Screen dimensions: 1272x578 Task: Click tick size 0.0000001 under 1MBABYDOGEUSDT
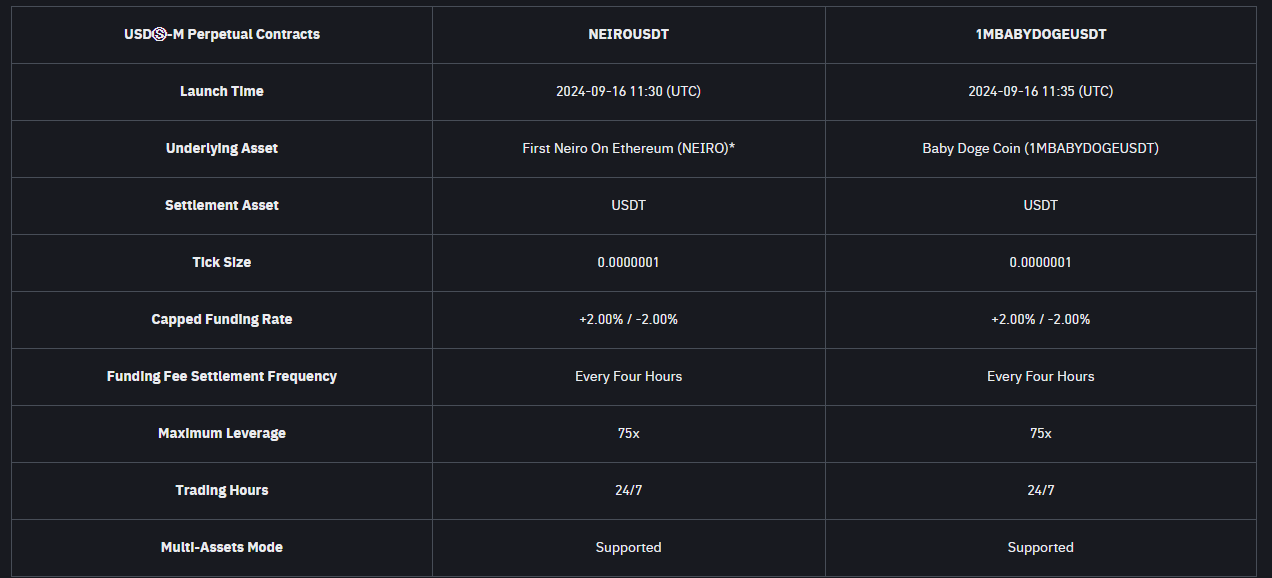[1040, 262]
